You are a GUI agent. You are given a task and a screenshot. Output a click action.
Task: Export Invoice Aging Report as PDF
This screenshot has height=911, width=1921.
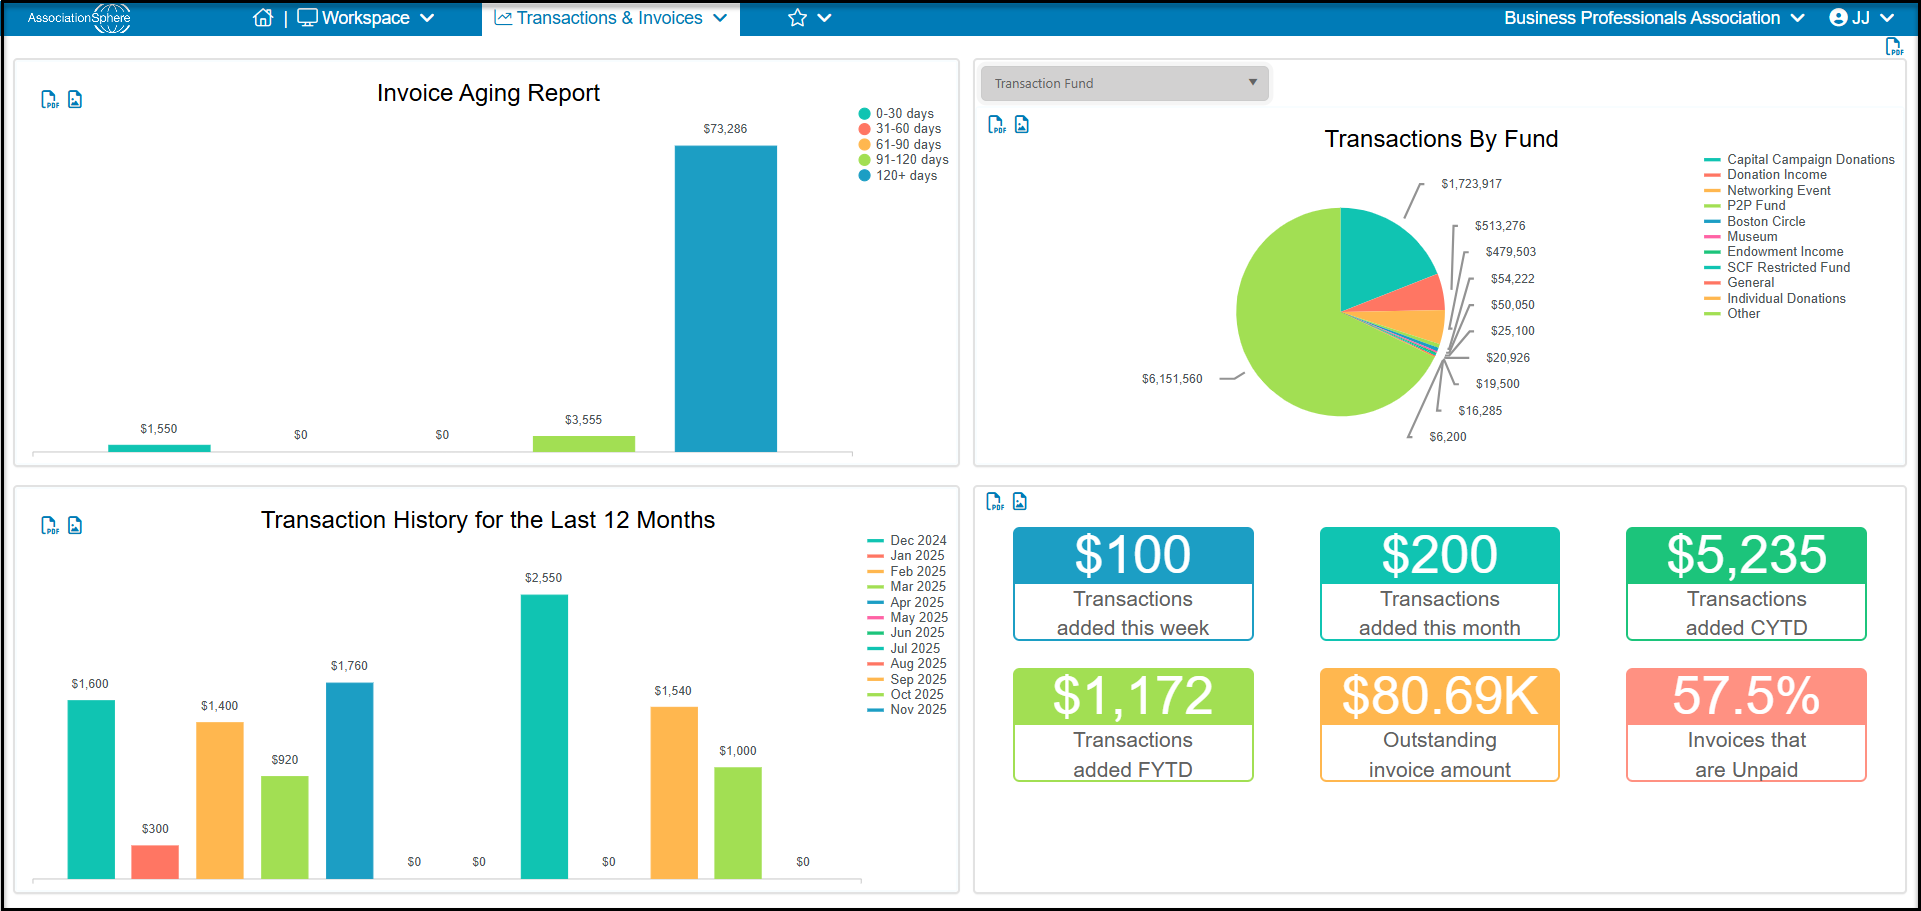[x=49, y=99]
